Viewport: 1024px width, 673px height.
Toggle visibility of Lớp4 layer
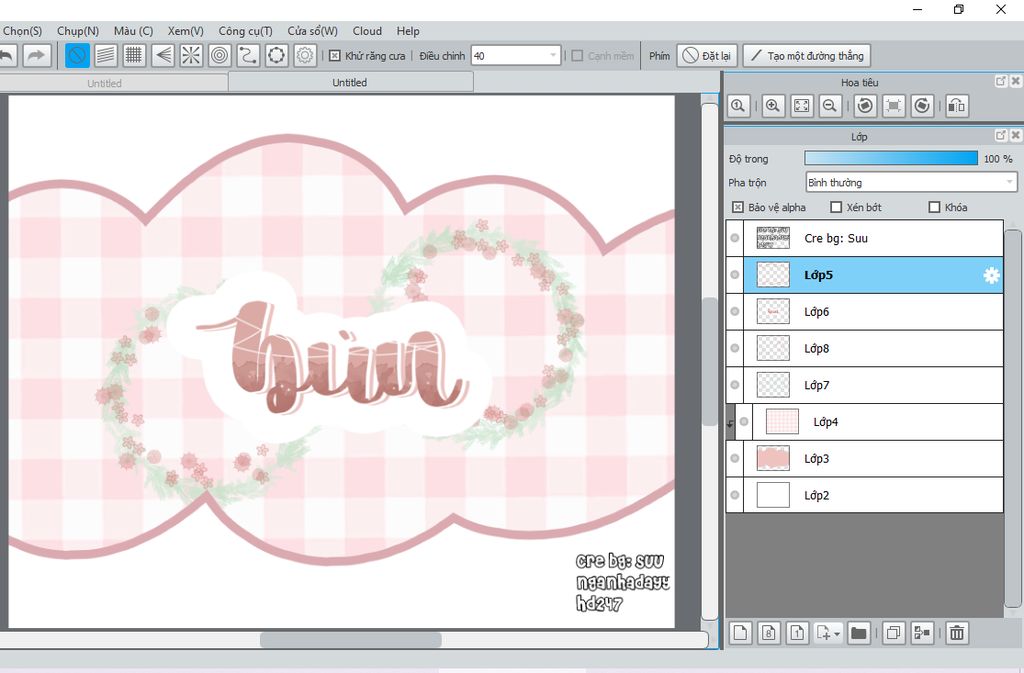coord(744,422)
